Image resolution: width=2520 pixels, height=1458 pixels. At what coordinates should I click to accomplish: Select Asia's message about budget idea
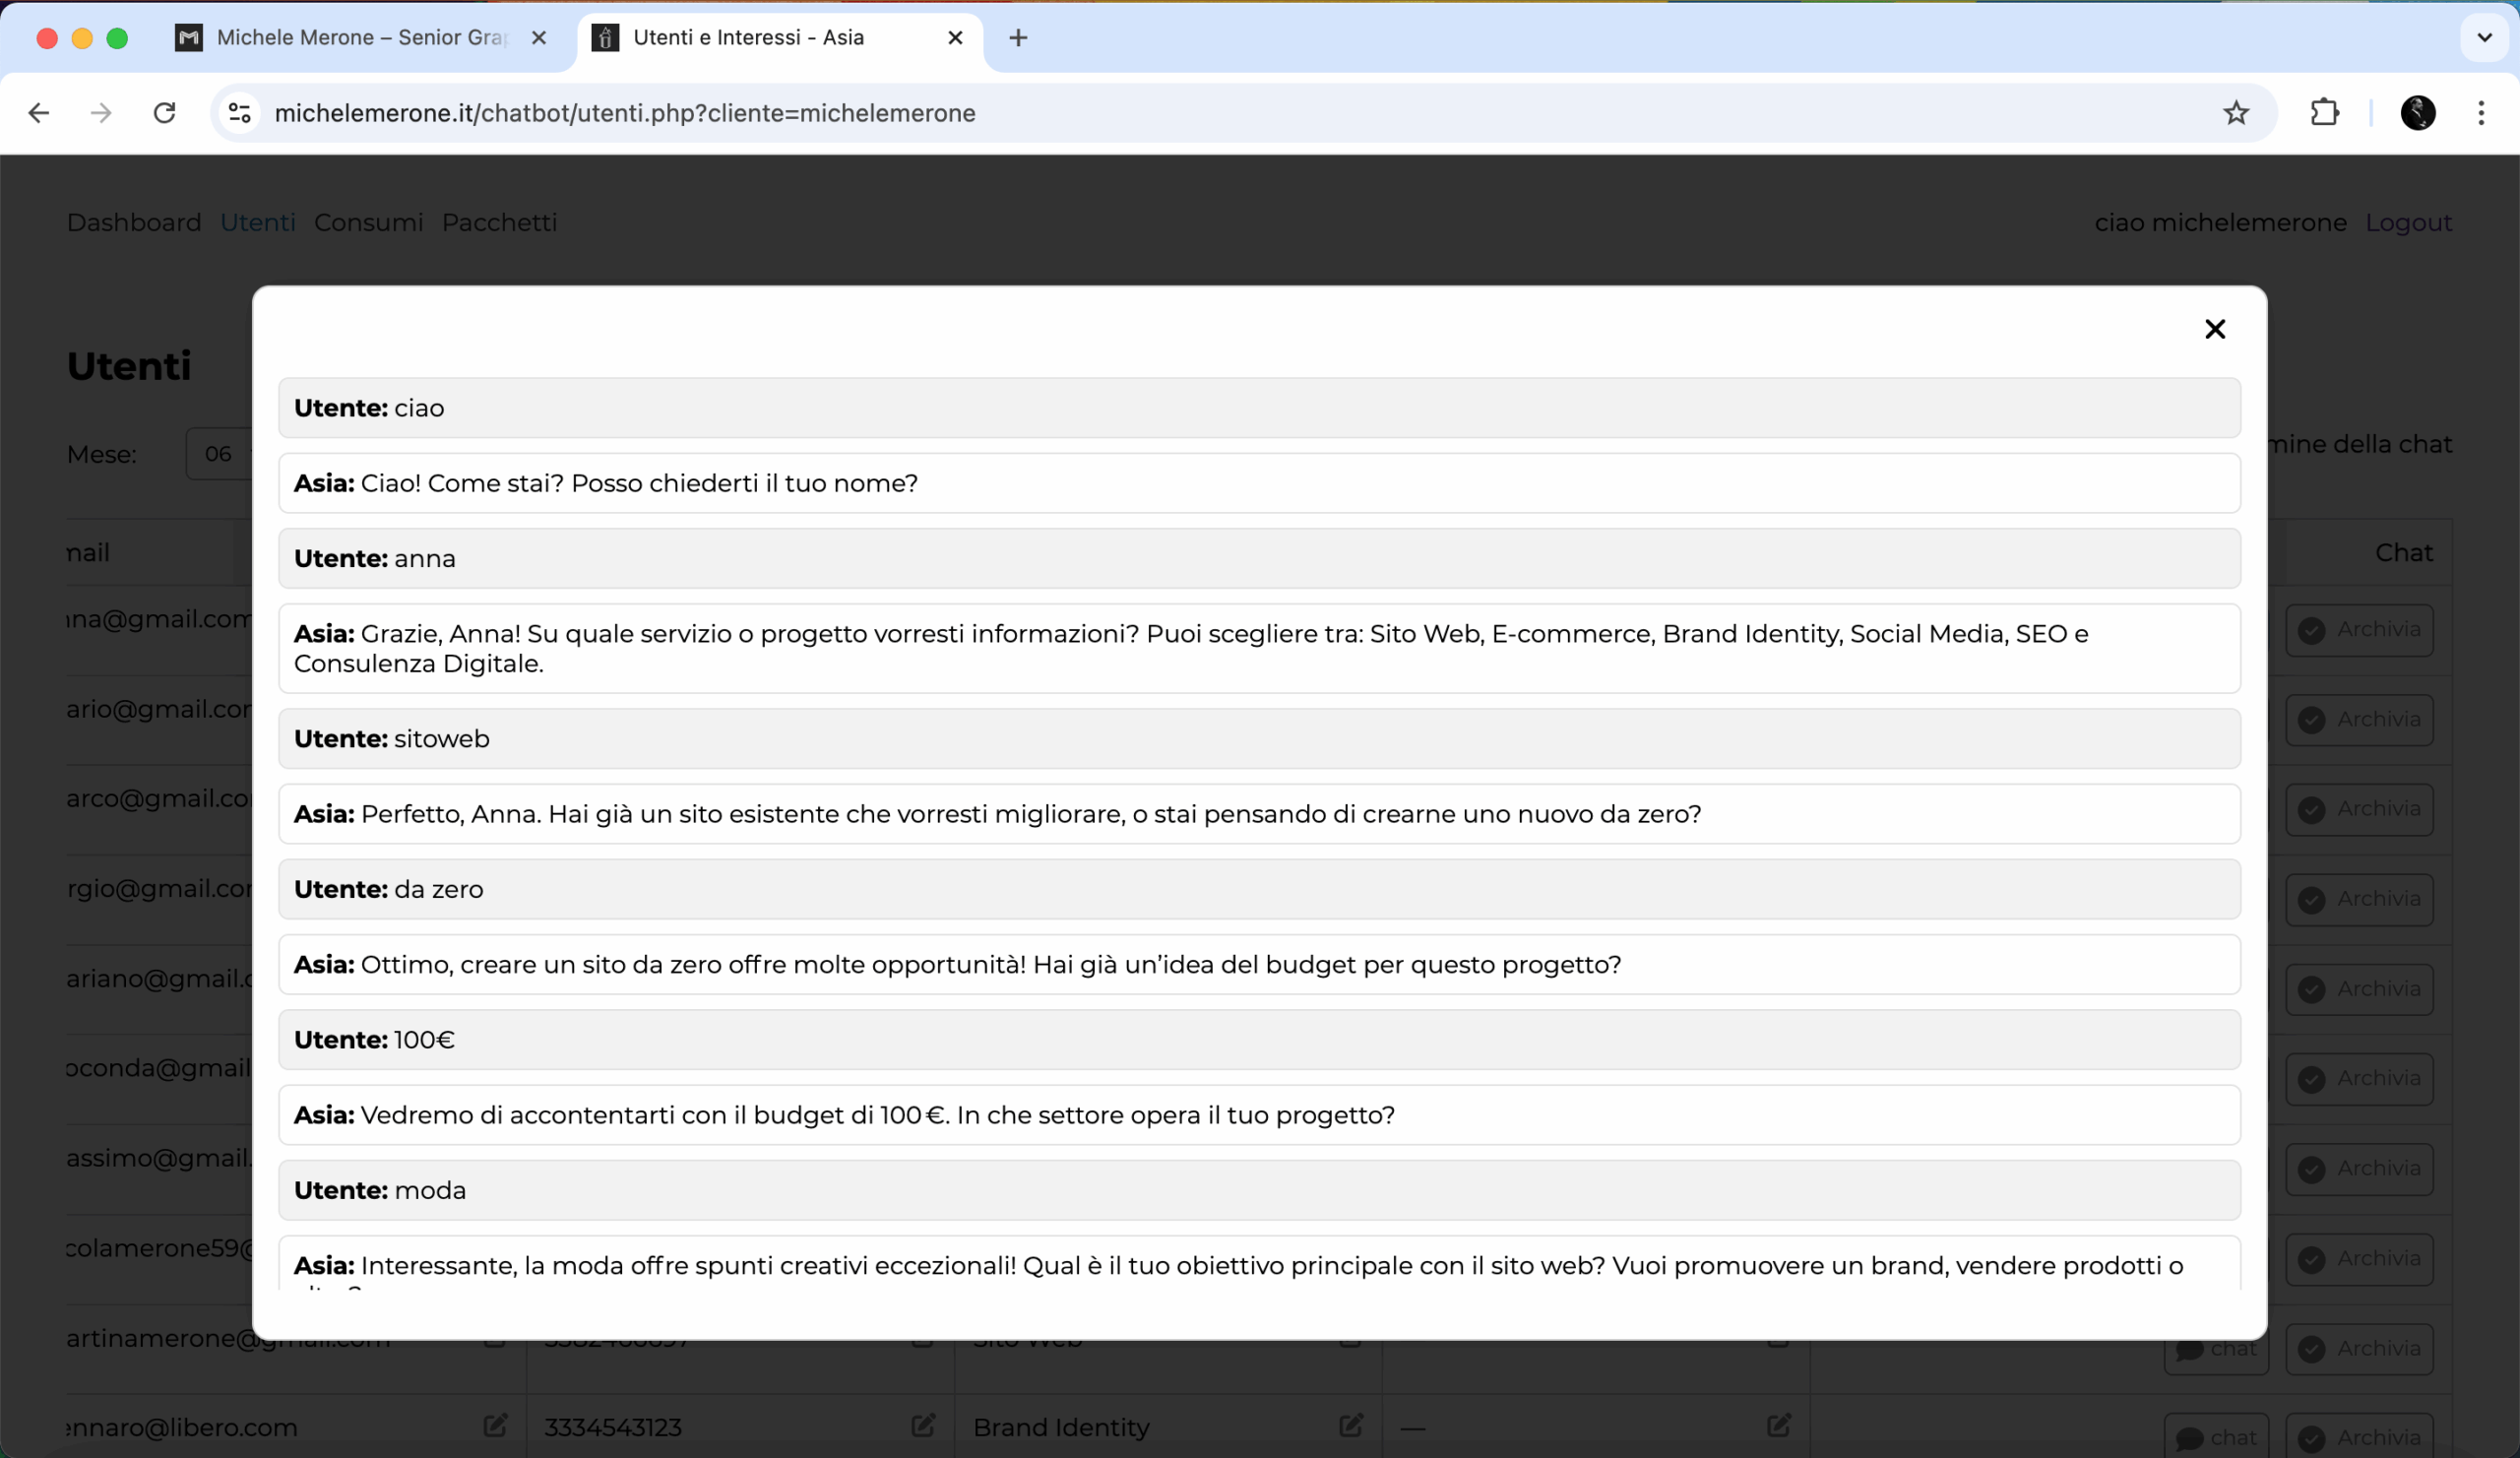[x=1259, y=964]
